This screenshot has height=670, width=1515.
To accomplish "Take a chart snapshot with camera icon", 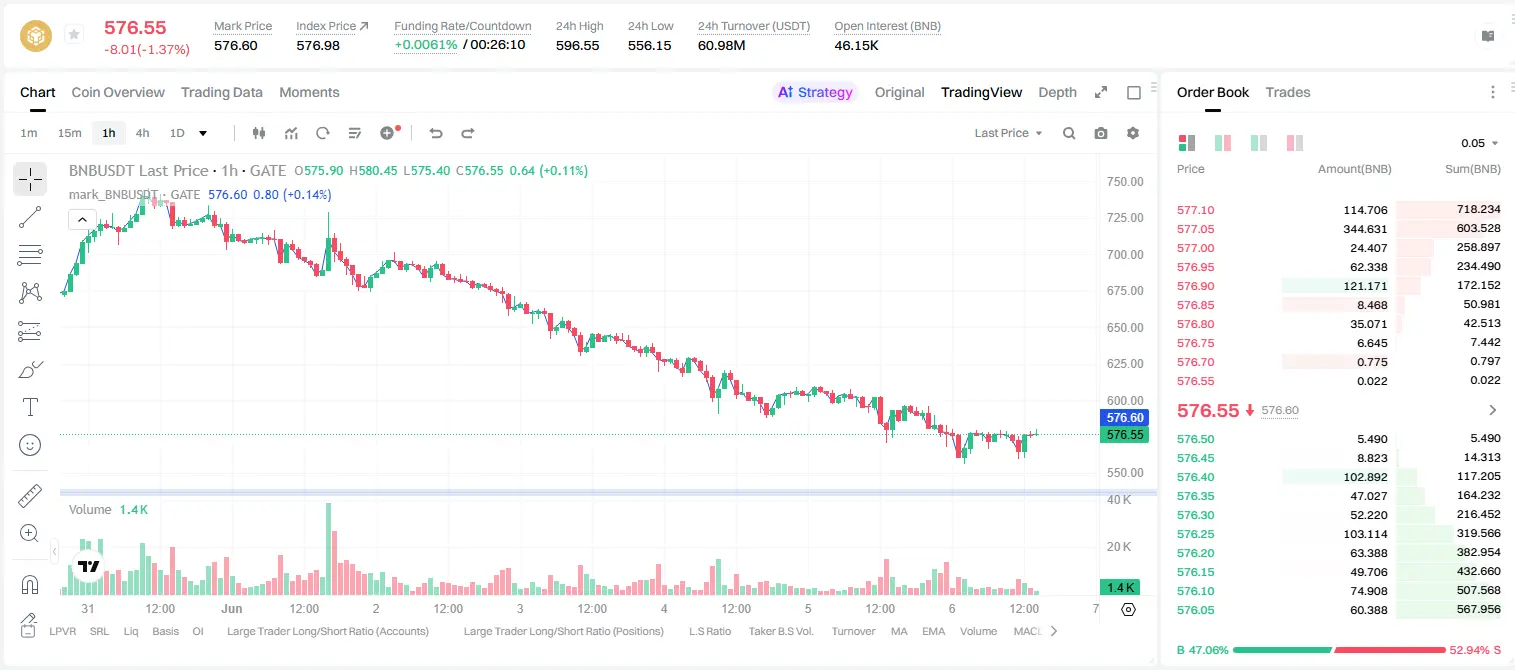I will point(1101,133).
